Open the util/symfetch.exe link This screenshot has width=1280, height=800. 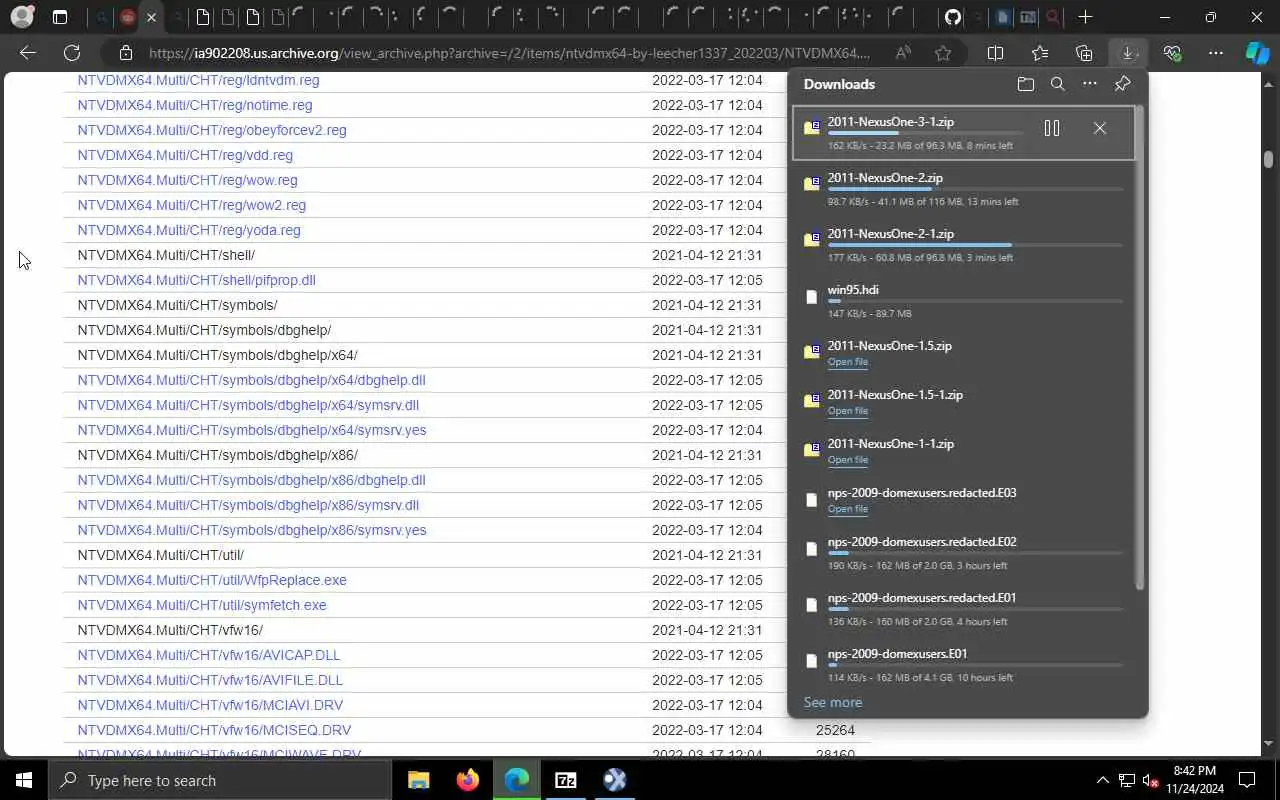point(202,605)
